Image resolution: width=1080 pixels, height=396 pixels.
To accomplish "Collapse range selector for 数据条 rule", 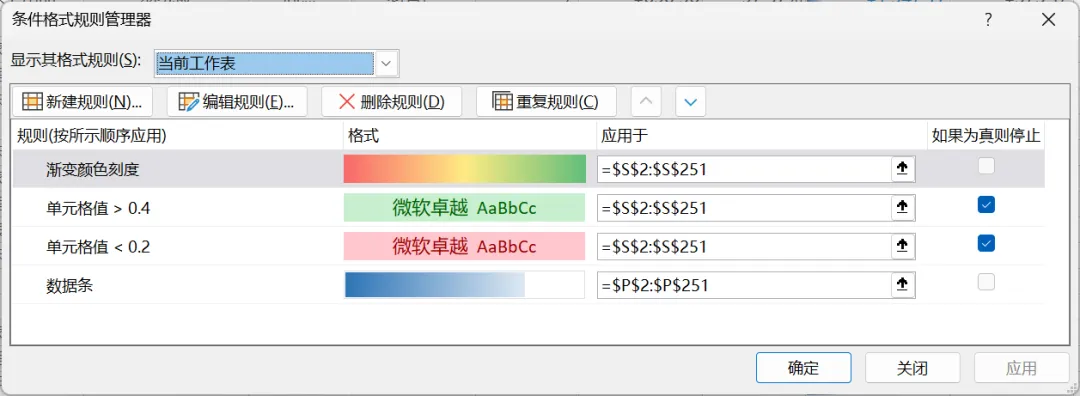I will coord(902,285).
